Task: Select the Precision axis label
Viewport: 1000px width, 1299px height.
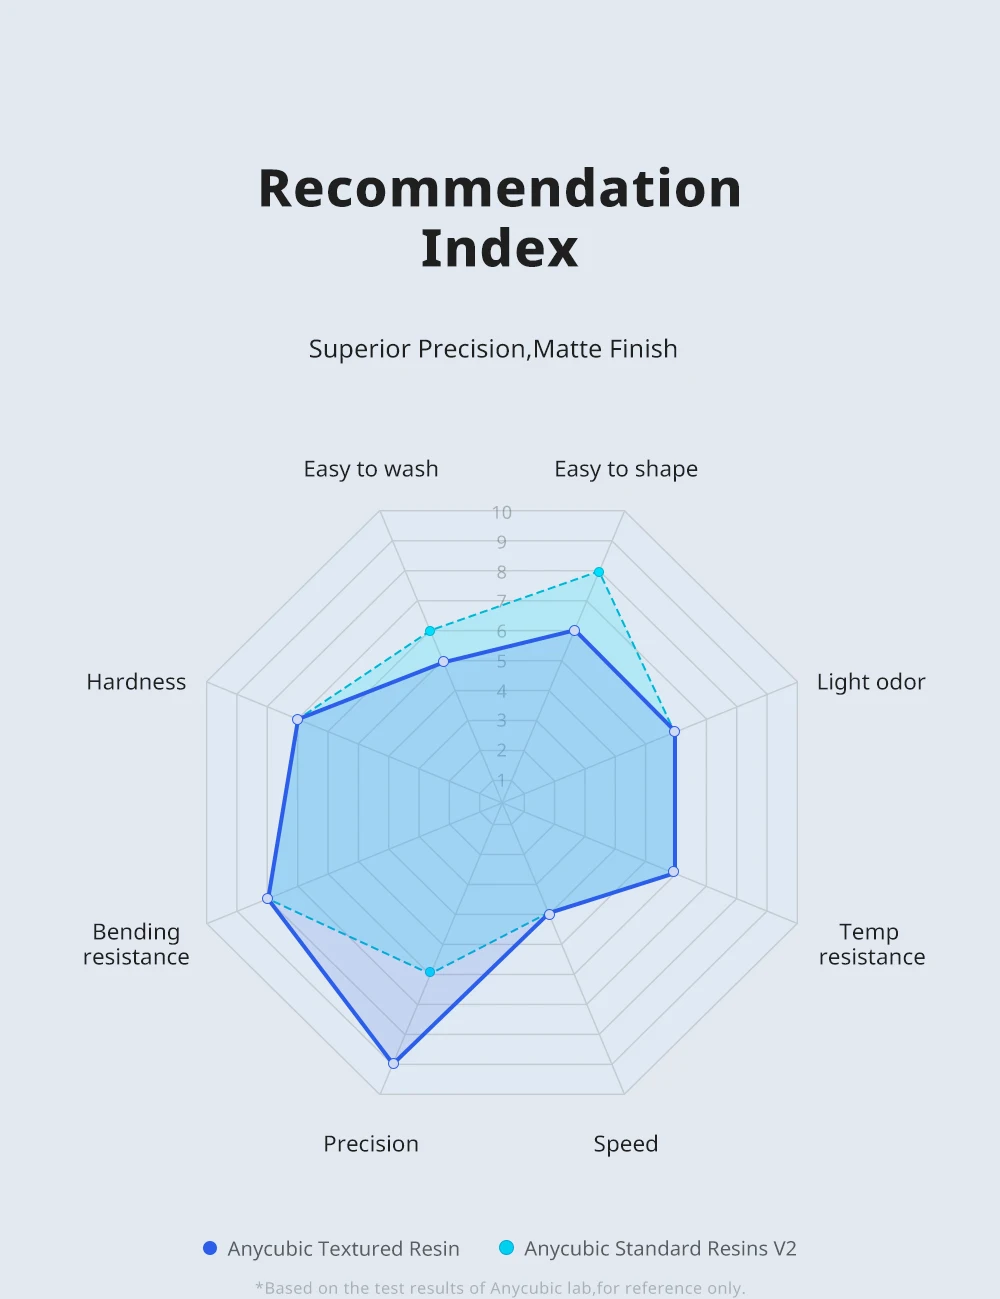Action: click(371, 1144)
